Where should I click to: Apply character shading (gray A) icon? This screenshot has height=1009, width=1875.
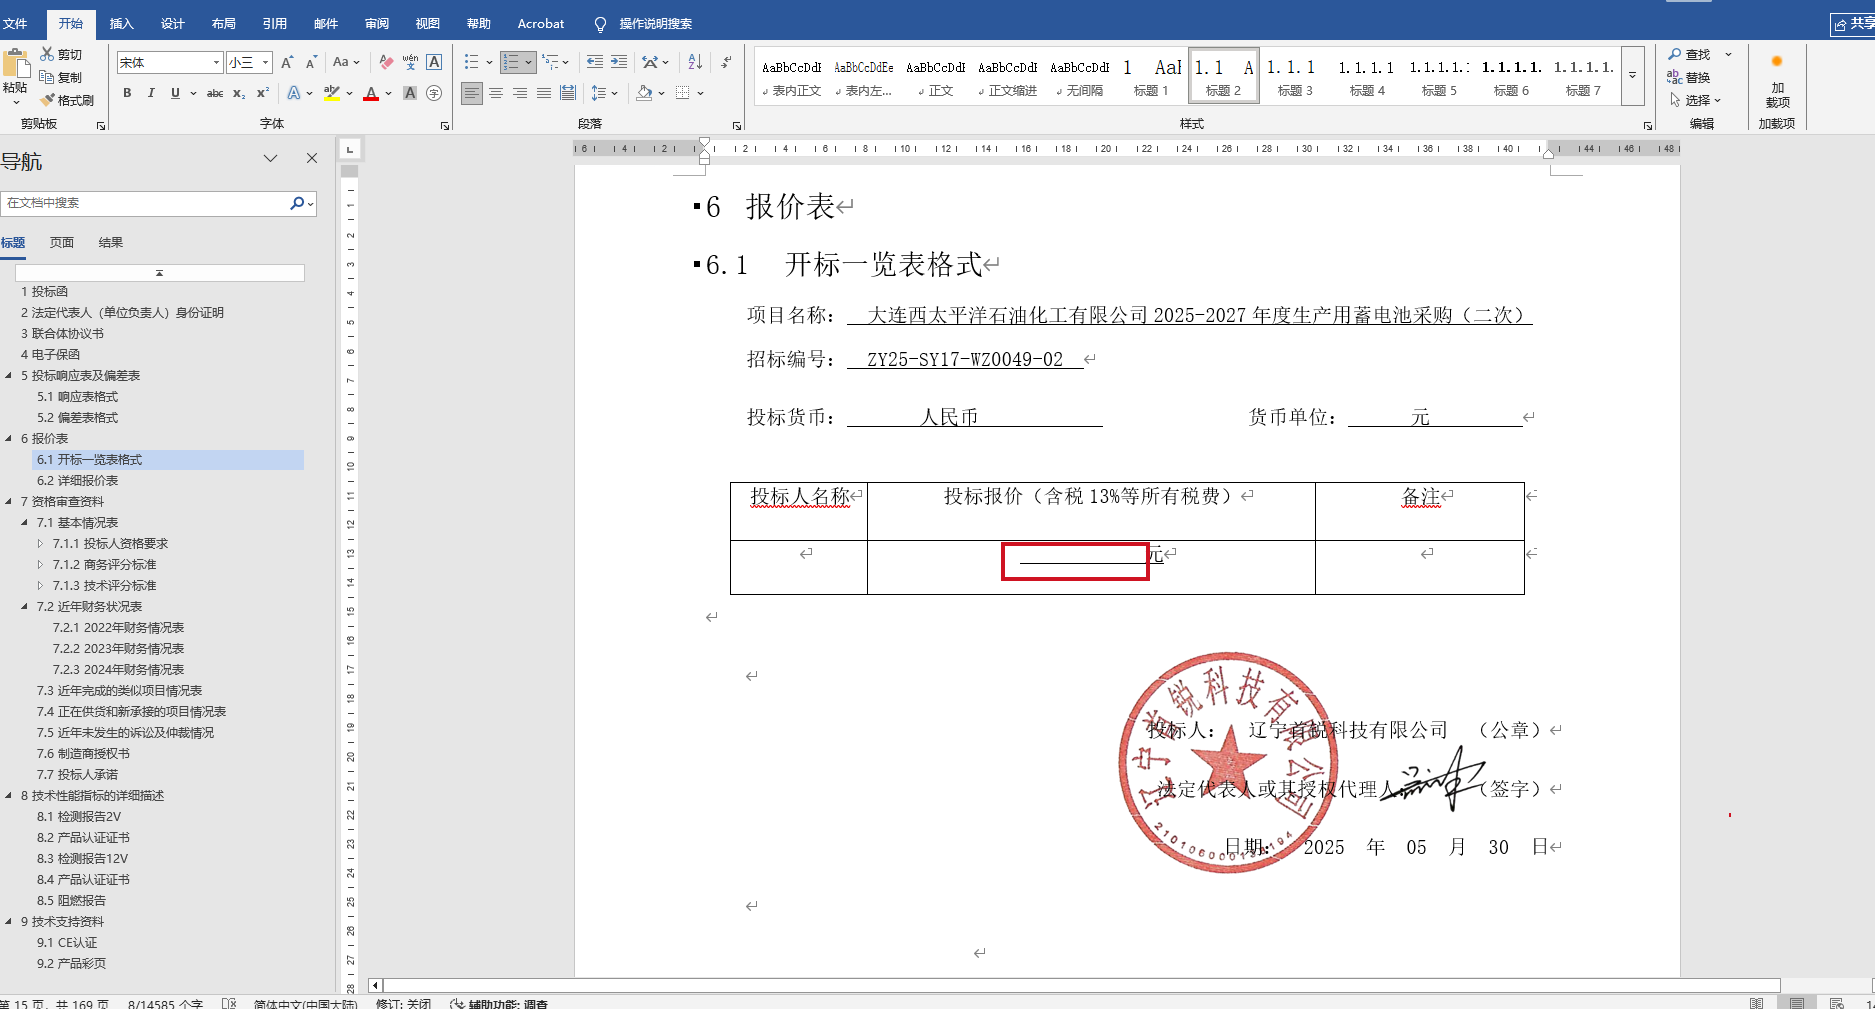(x=410, y=93)
